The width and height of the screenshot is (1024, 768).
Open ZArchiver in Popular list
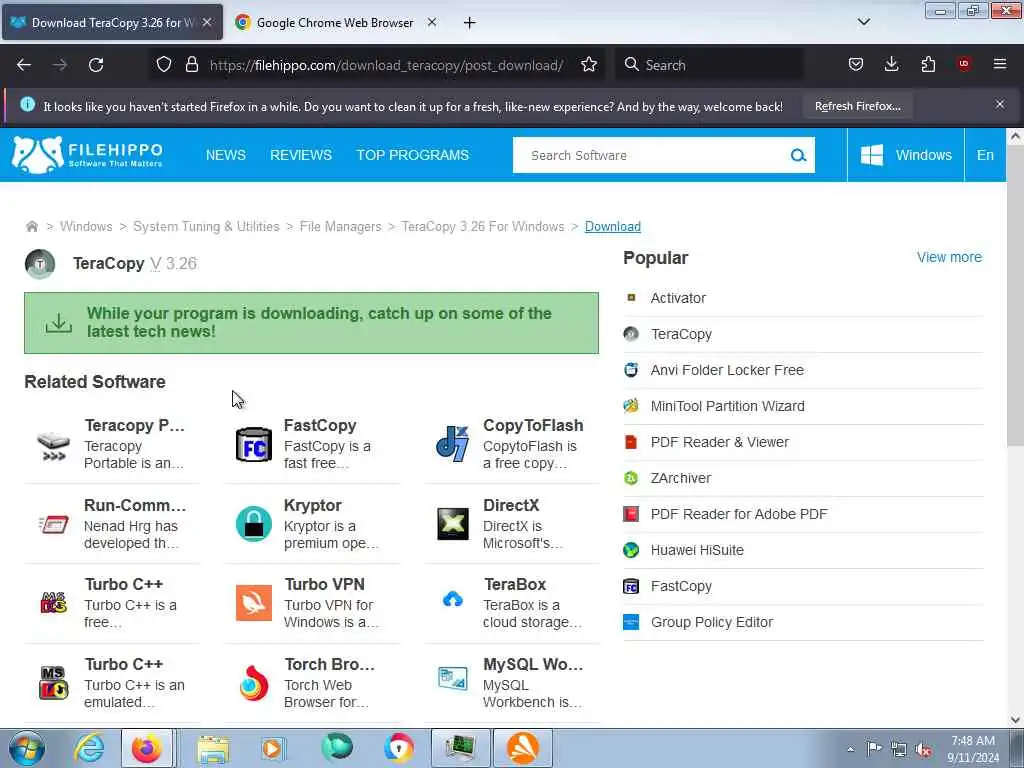click(x=680, y=478)
